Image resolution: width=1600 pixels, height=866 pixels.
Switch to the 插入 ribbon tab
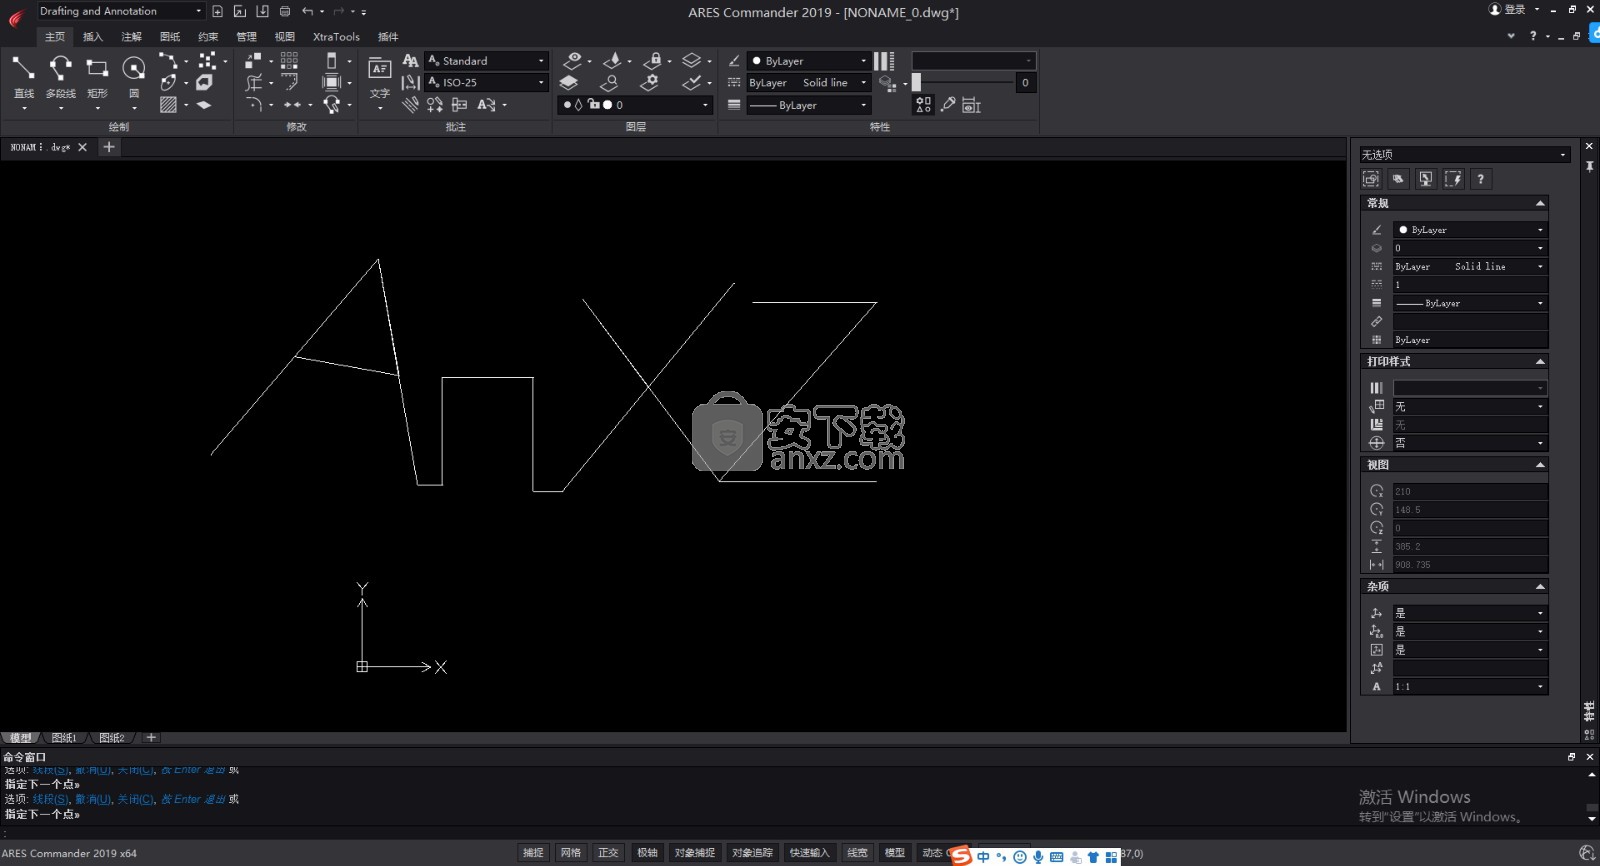click(93, 37)
